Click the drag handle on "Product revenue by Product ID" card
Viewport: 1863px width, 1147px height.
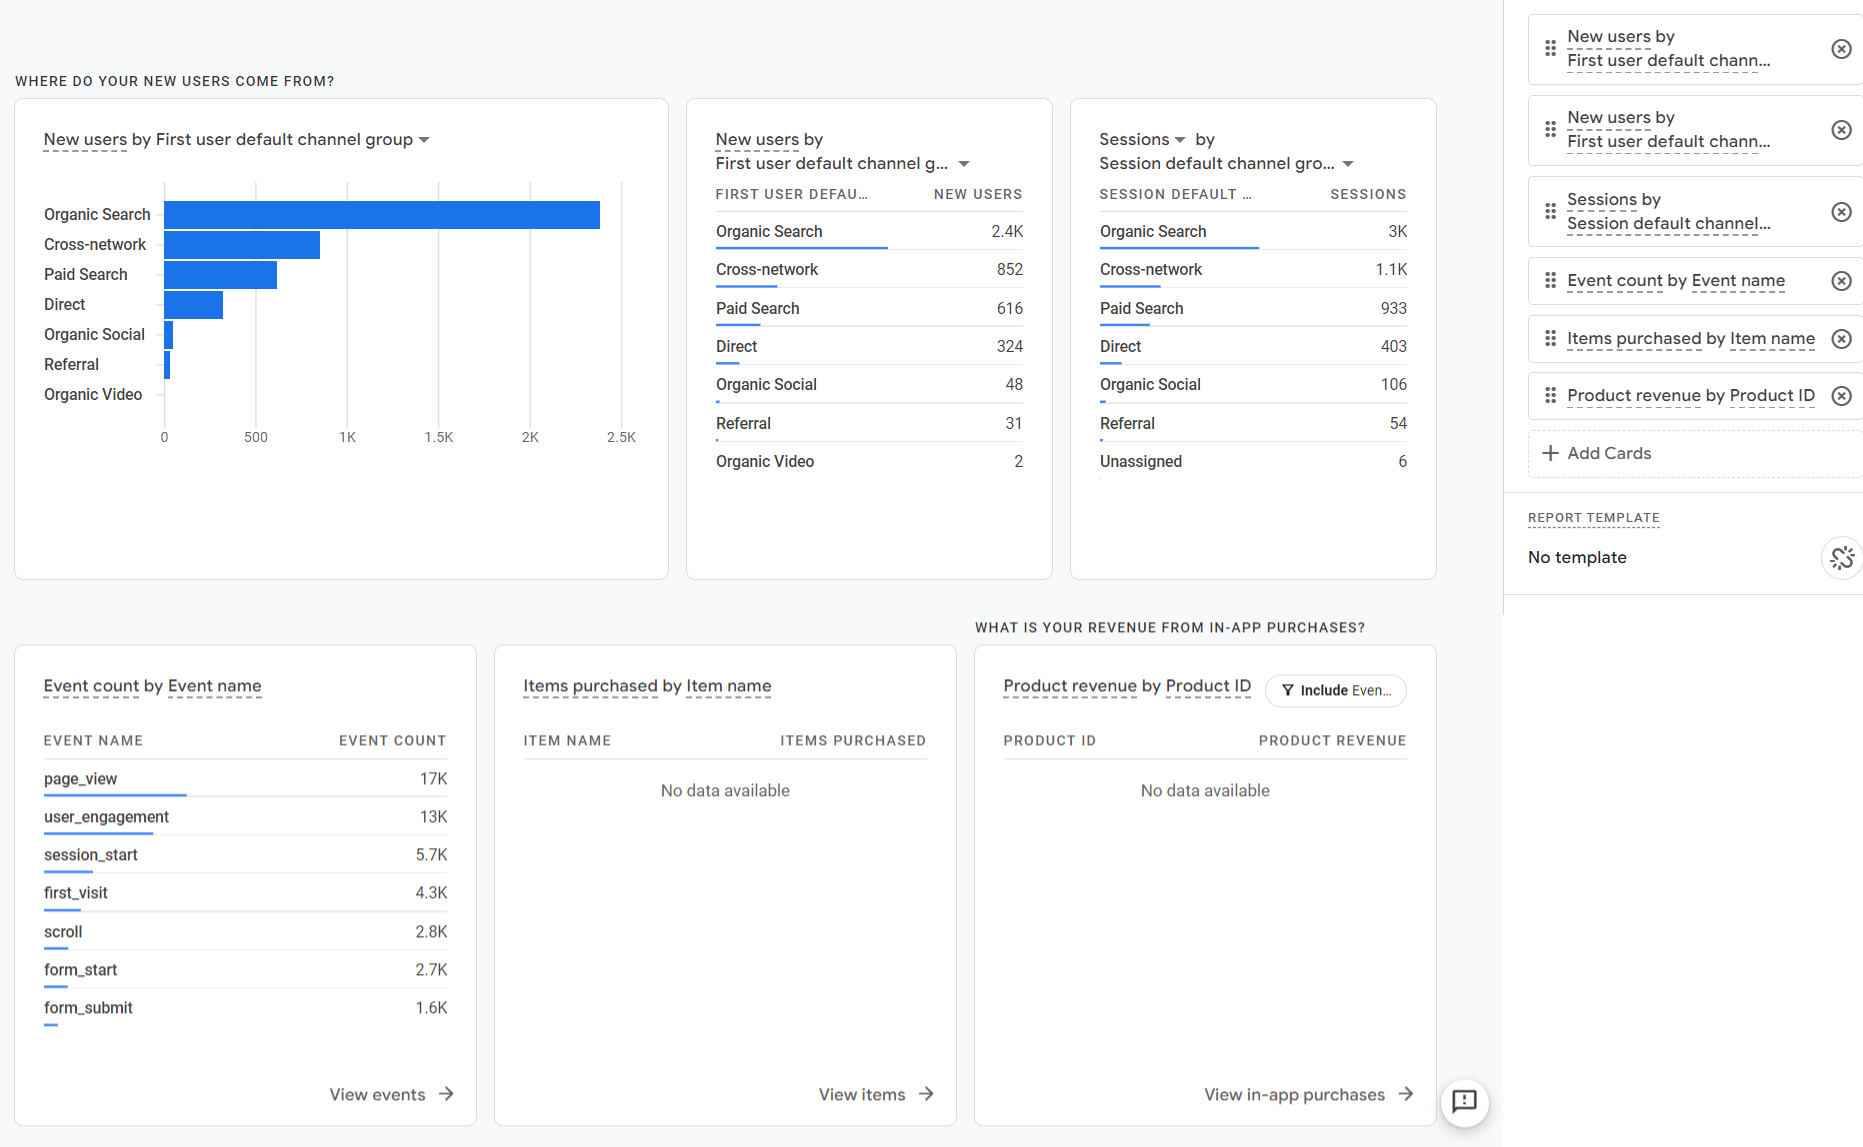click(1550, 396)
